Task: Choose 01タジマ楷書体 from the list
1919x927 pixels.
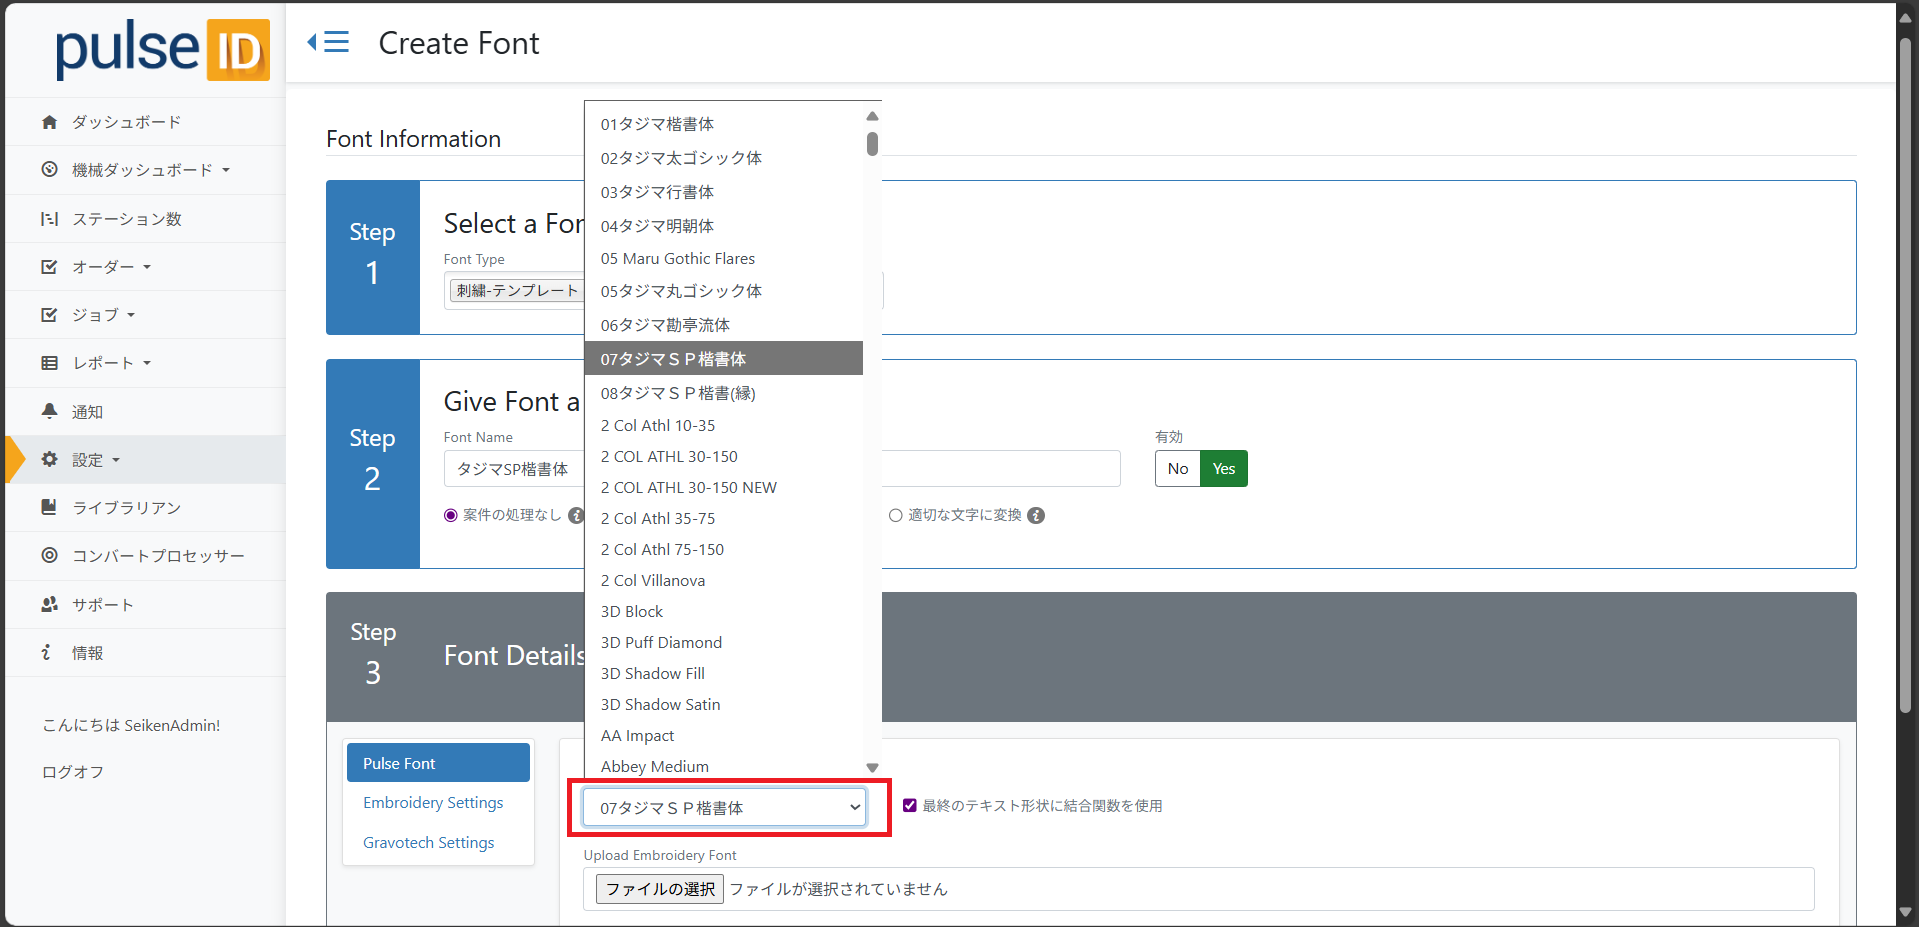Action: [724, 124]
